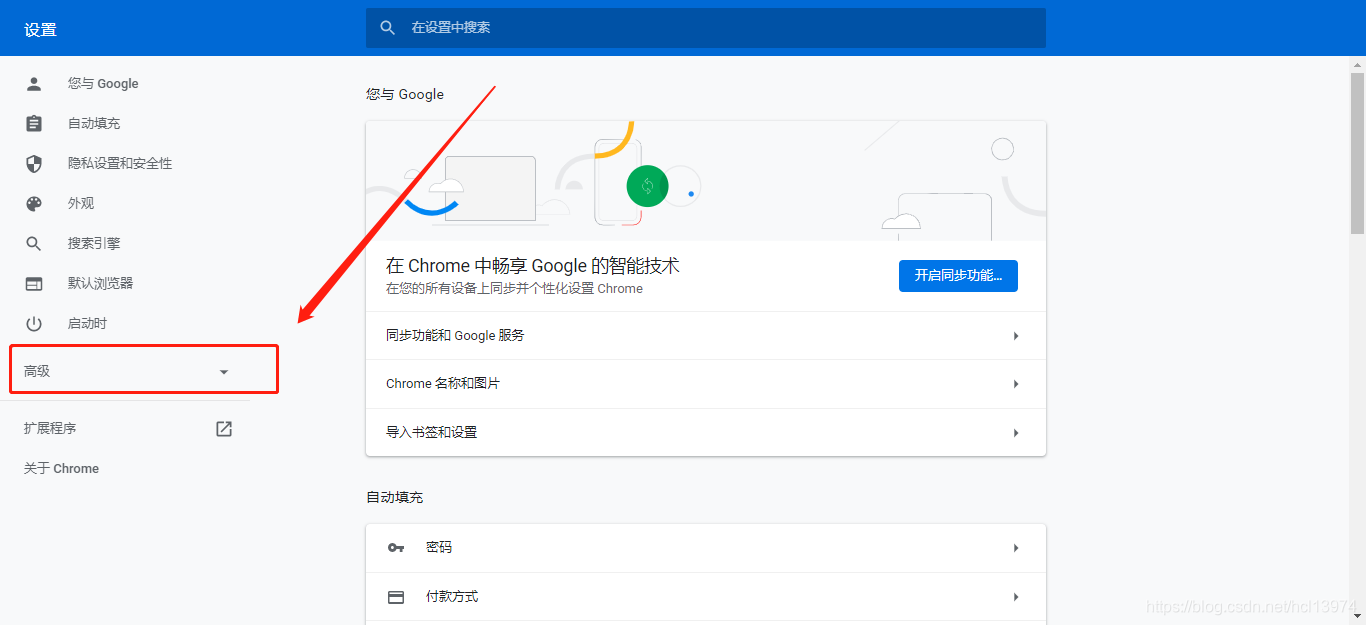This screenshot has width=1366, height=625.
Task: Click the person icon beside 您与 Google
Action: tap(34, 83)
